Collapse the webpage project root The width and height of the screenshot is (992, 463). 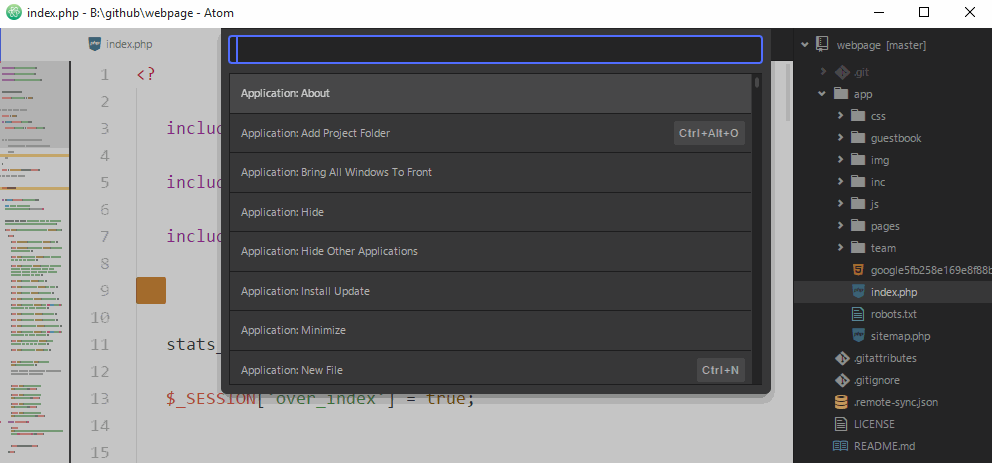click(x=805, y=45)
